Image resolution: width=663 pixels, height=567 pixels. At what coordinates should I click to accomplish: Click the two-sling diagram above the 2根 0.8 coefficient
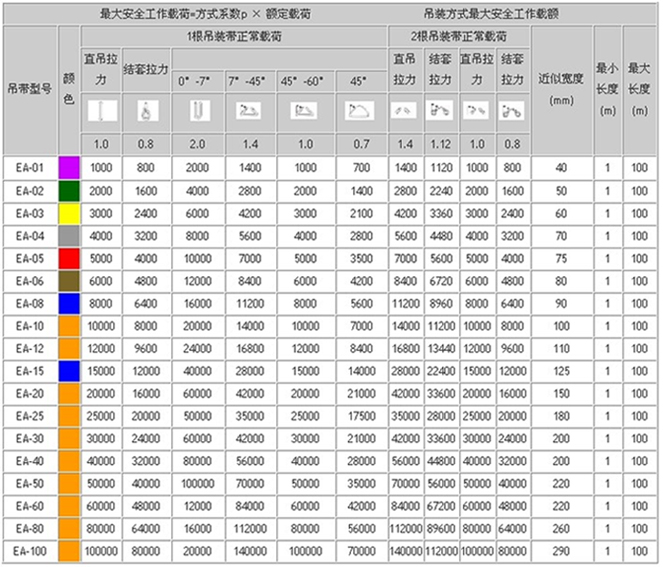(512, 110)
